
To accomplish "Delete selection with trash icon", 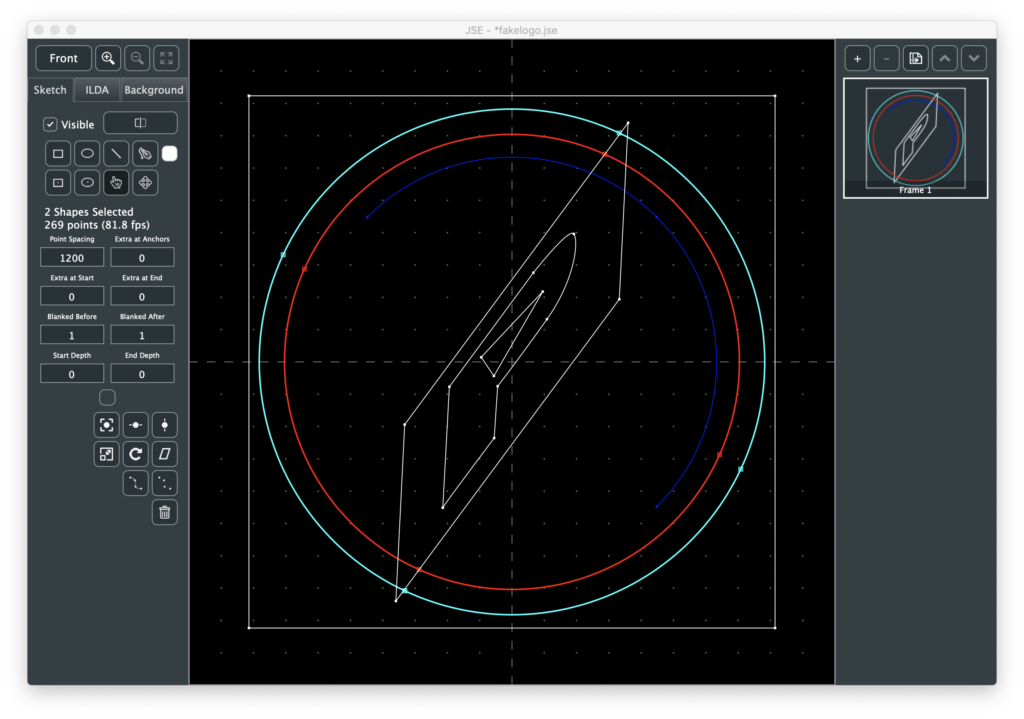I will tap(165, 513).
